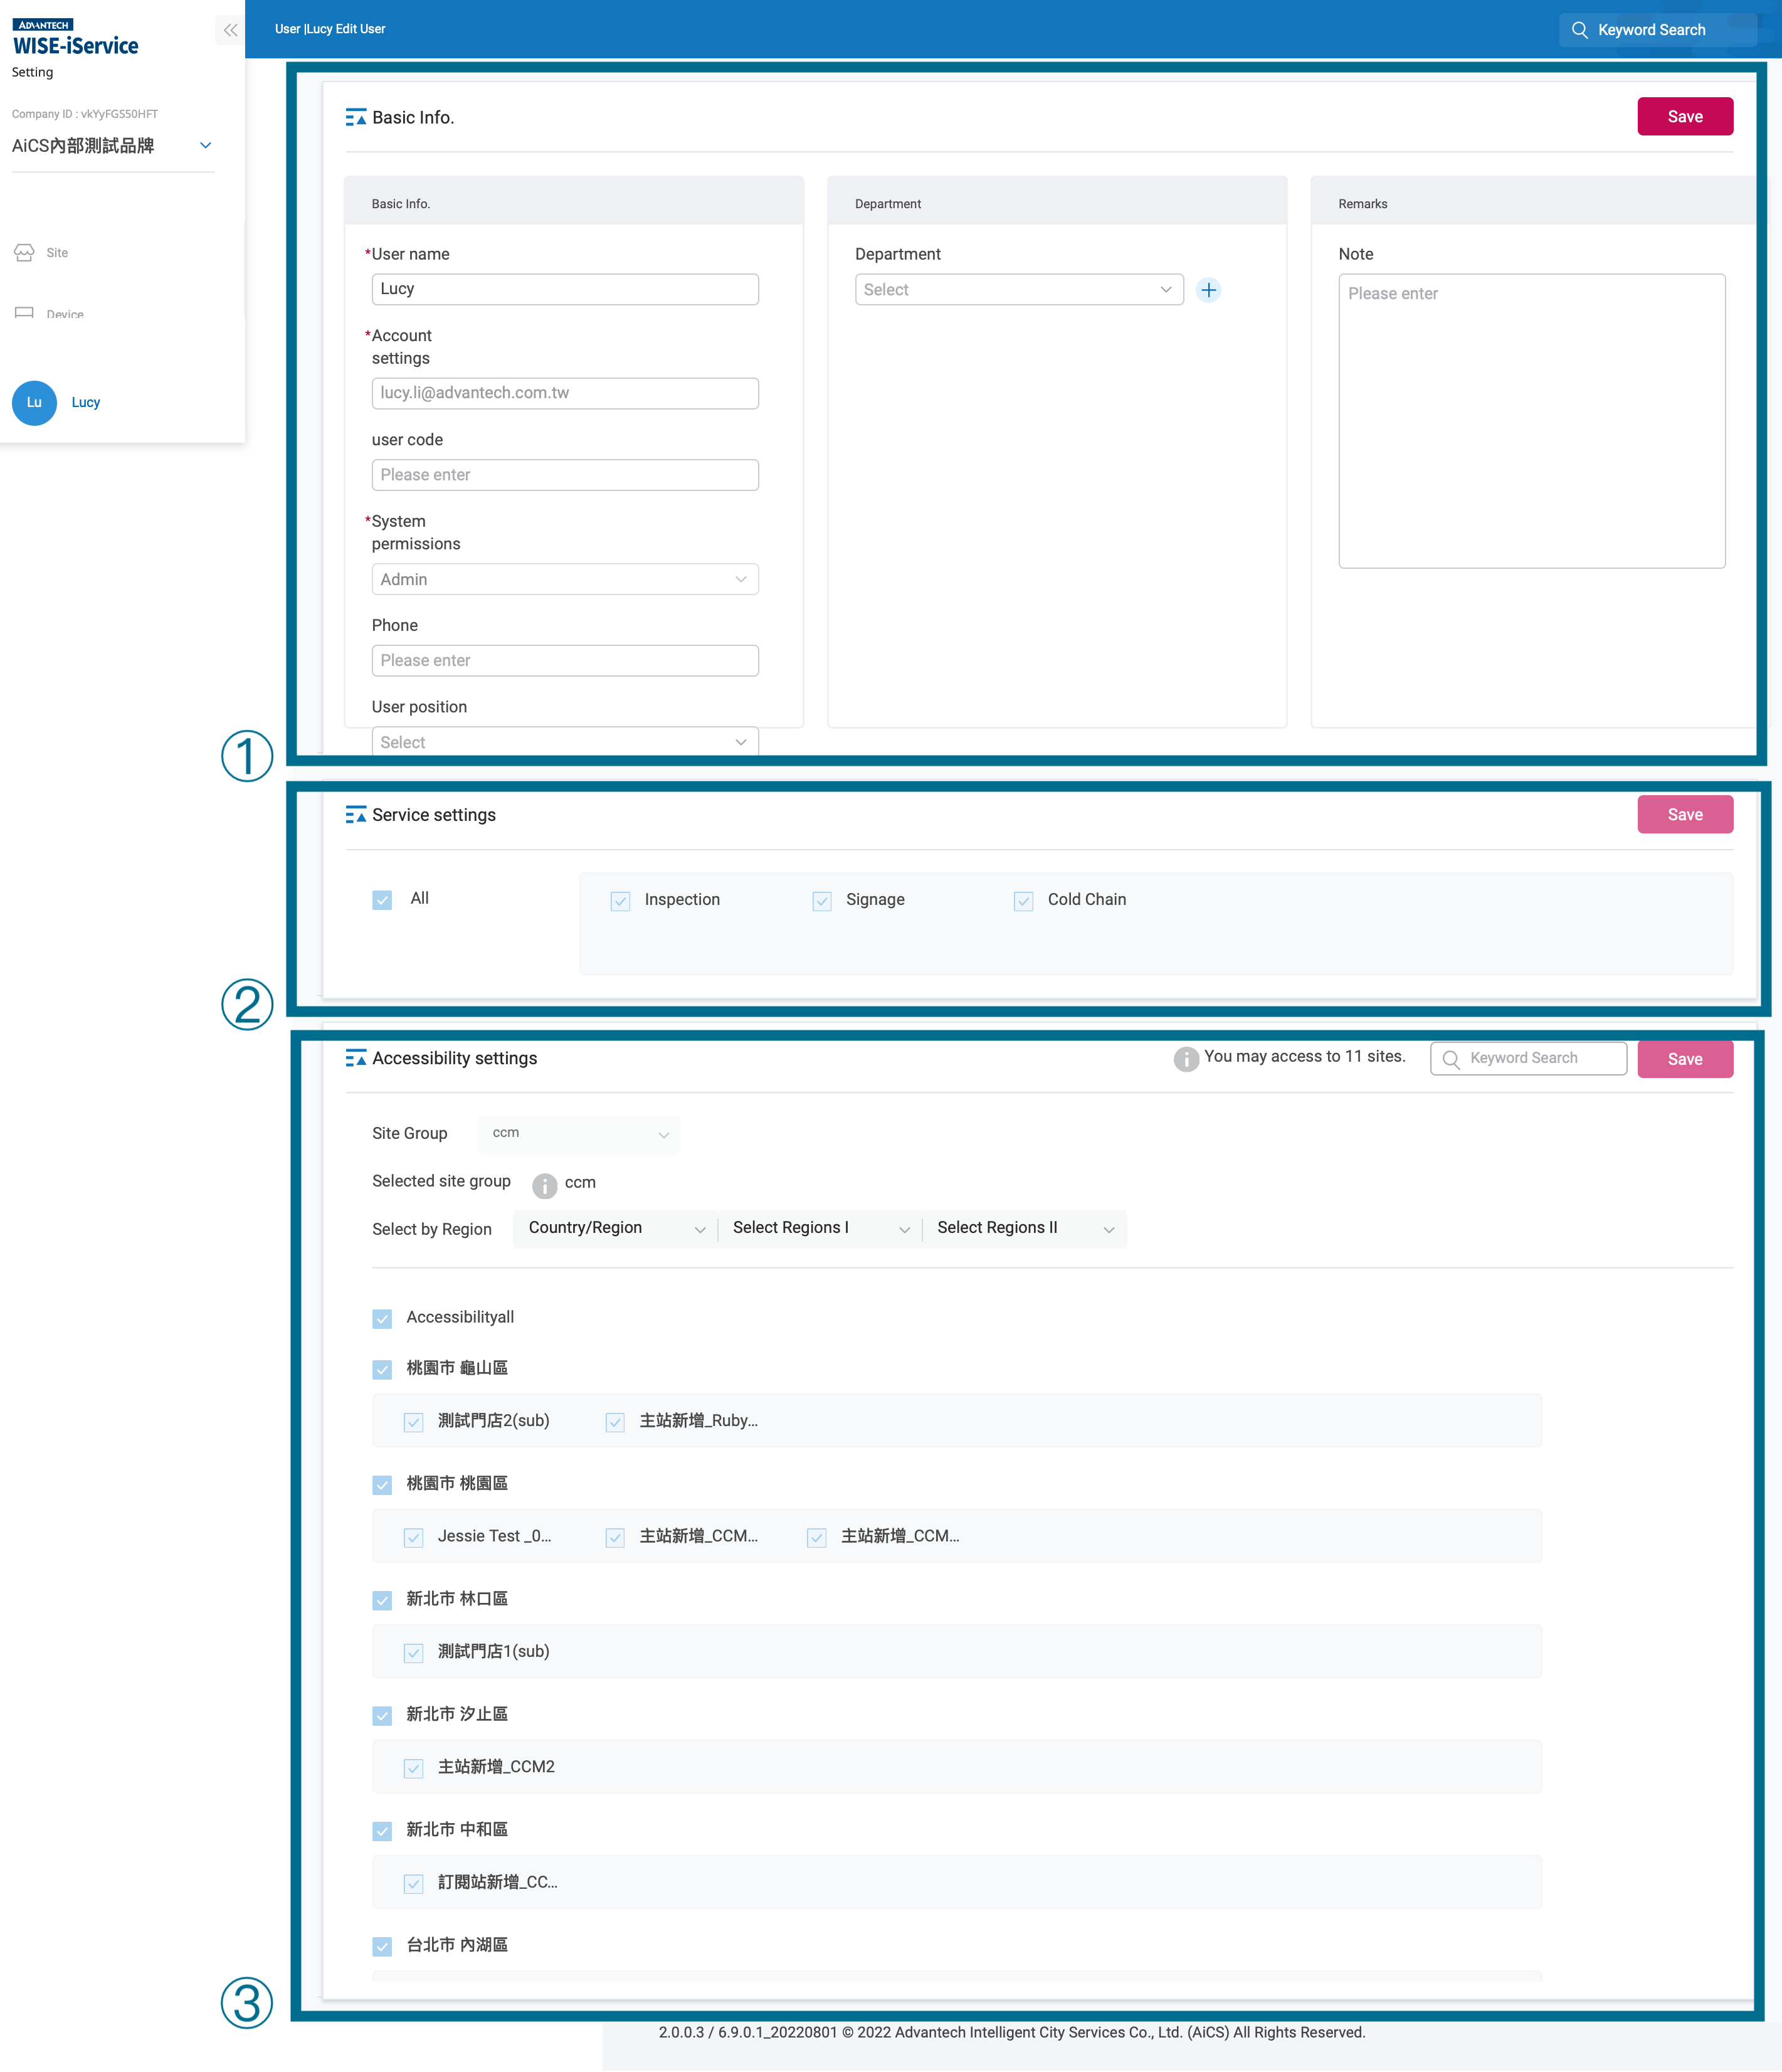1782x2072 pixels.
Task: Add a new department with the plus icon
Action: click(1209, 289)
